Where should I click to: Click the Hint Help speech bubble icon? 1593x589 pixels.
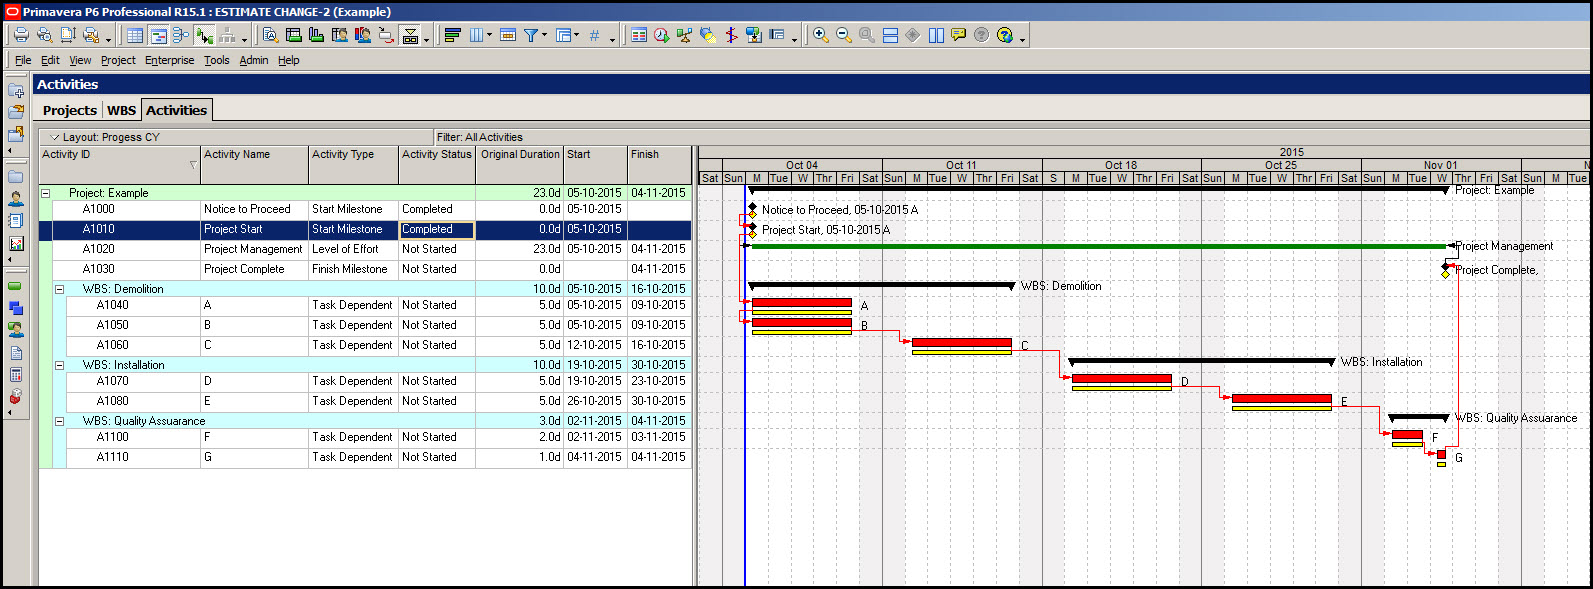pyautogui.click(x=959, y=35)
